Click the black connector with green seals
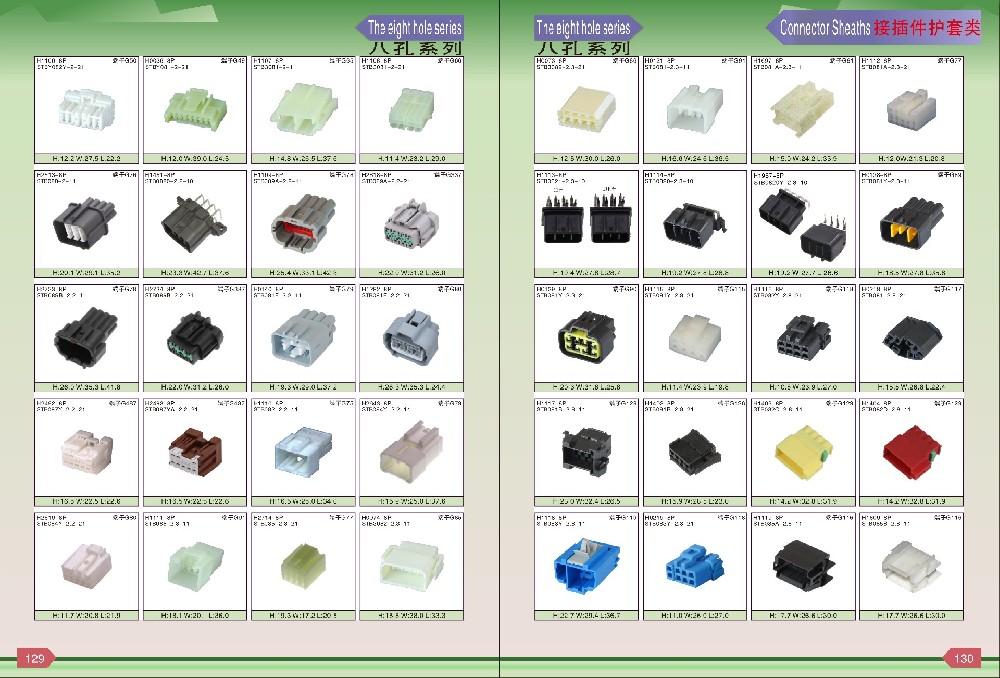This screenshot has width=1000, height=678. 195,338
